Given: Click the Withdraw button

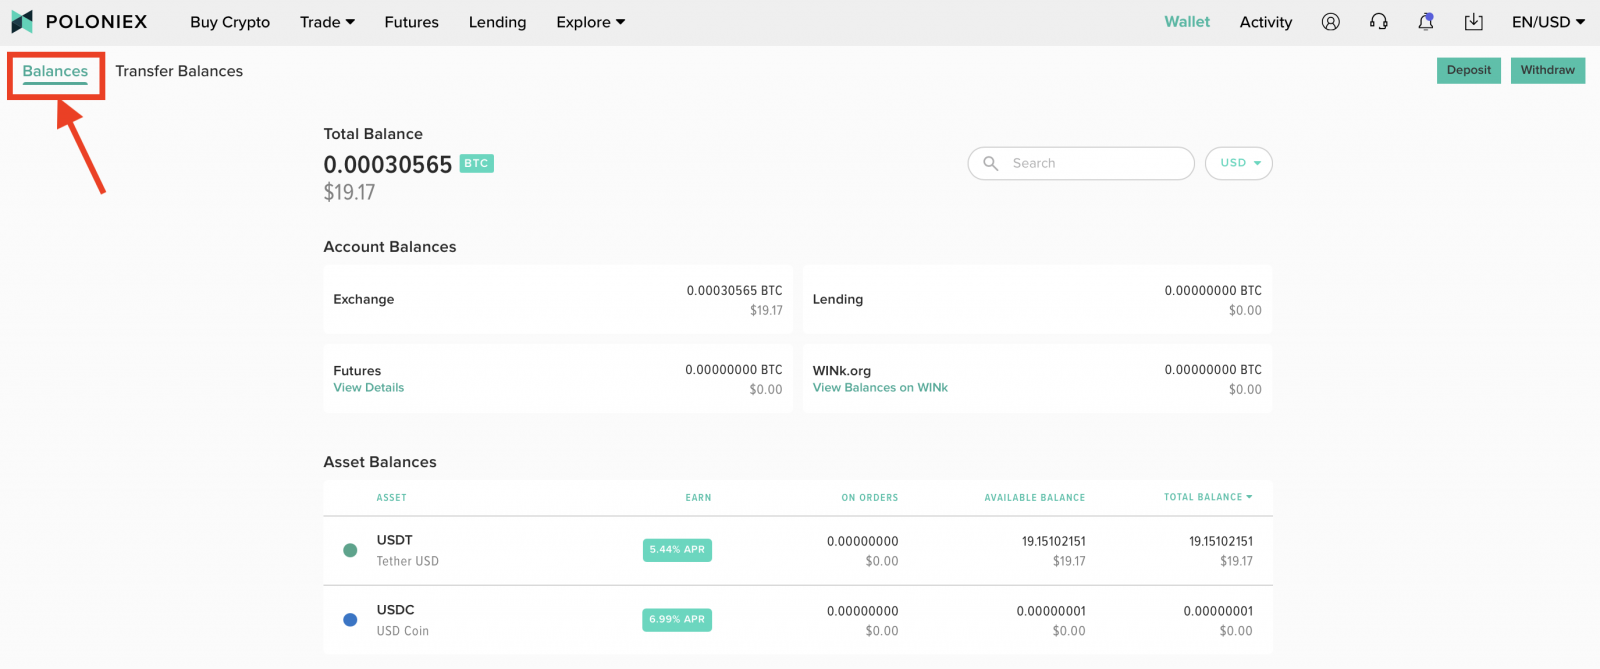Looking at the screenshot, I should [x=1548, y=70].
